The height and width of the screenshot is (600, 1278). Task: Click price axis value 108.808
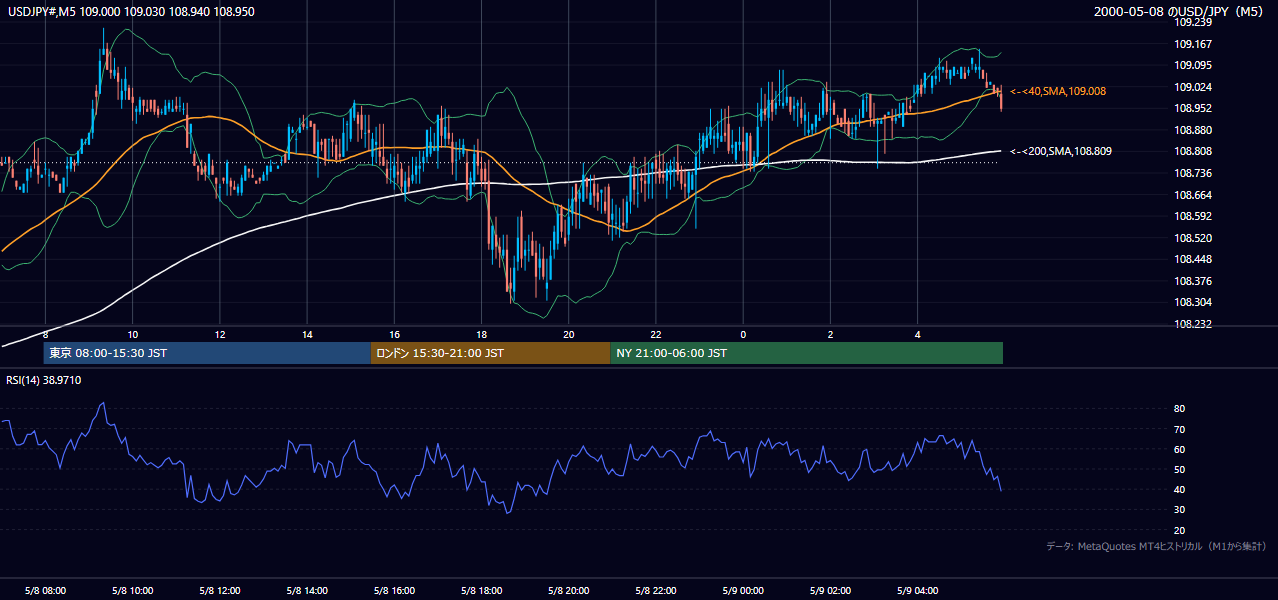[1192, 151]
